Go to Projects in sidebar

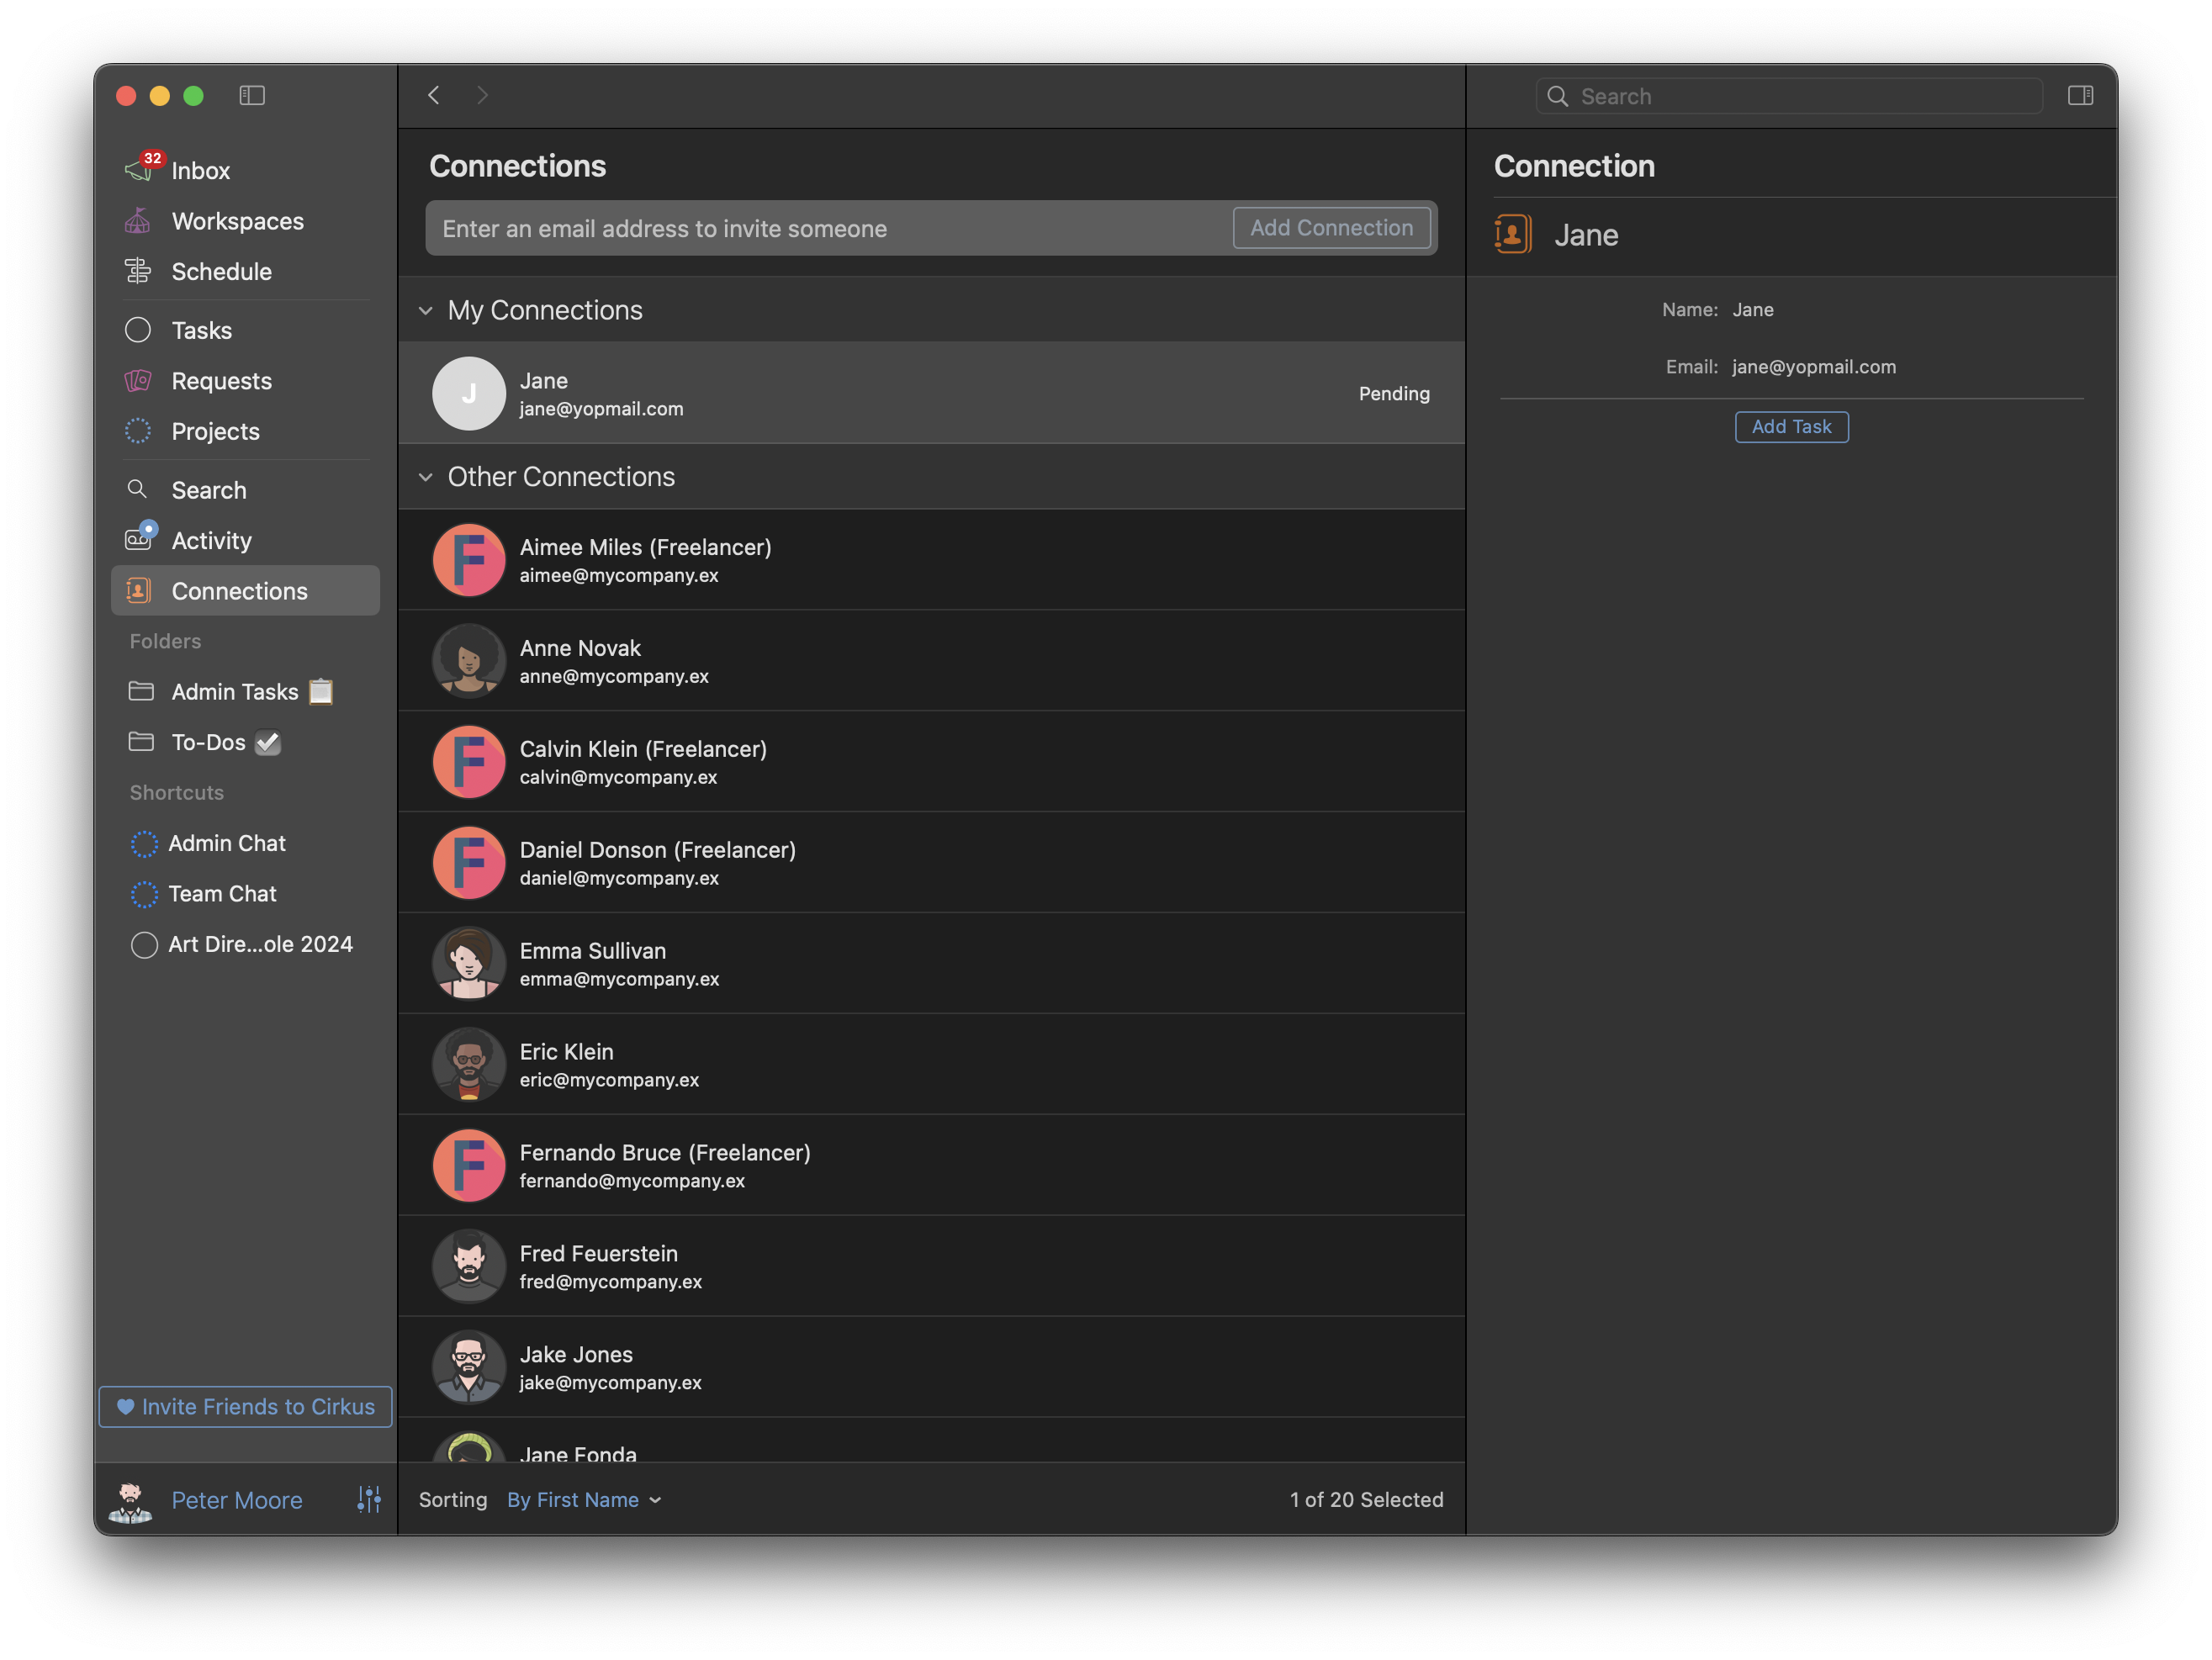pyautogui.click(x=215, y=431)
